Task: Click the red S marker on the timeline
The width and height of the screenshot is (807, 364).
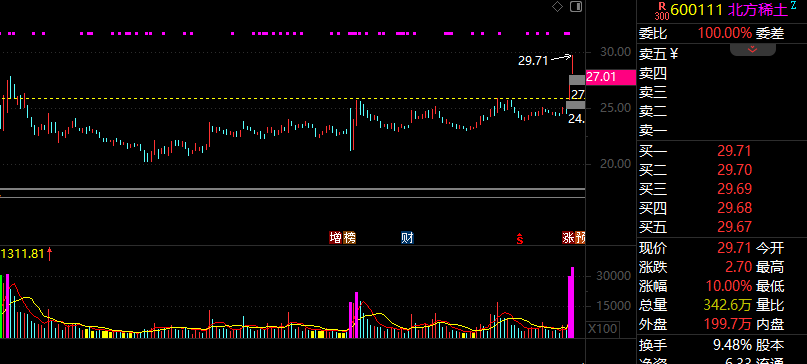Action: 520,238
